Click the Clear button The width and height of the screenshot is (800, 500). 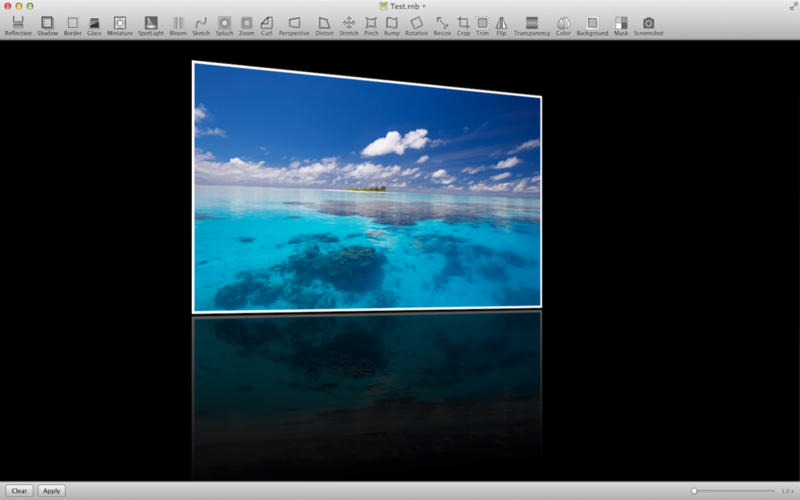tap(19, 491)
